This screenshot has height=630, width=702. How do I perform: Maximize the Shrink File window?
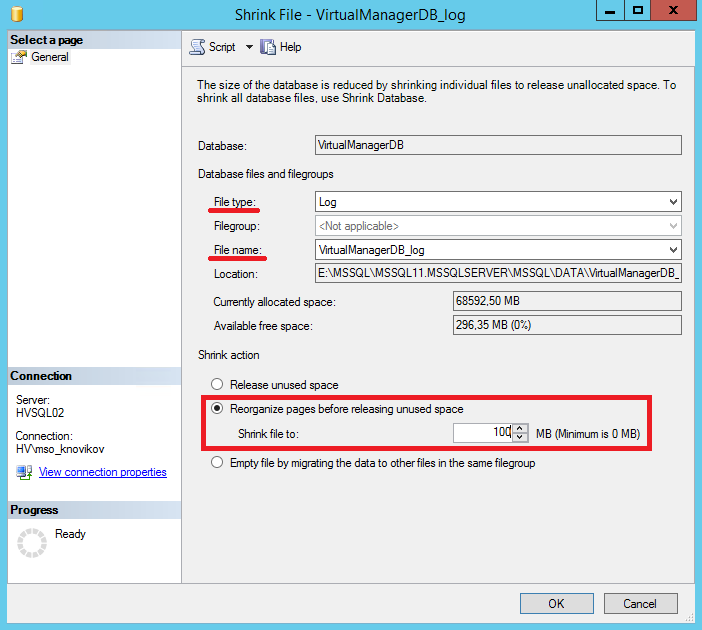pos(638,10)
